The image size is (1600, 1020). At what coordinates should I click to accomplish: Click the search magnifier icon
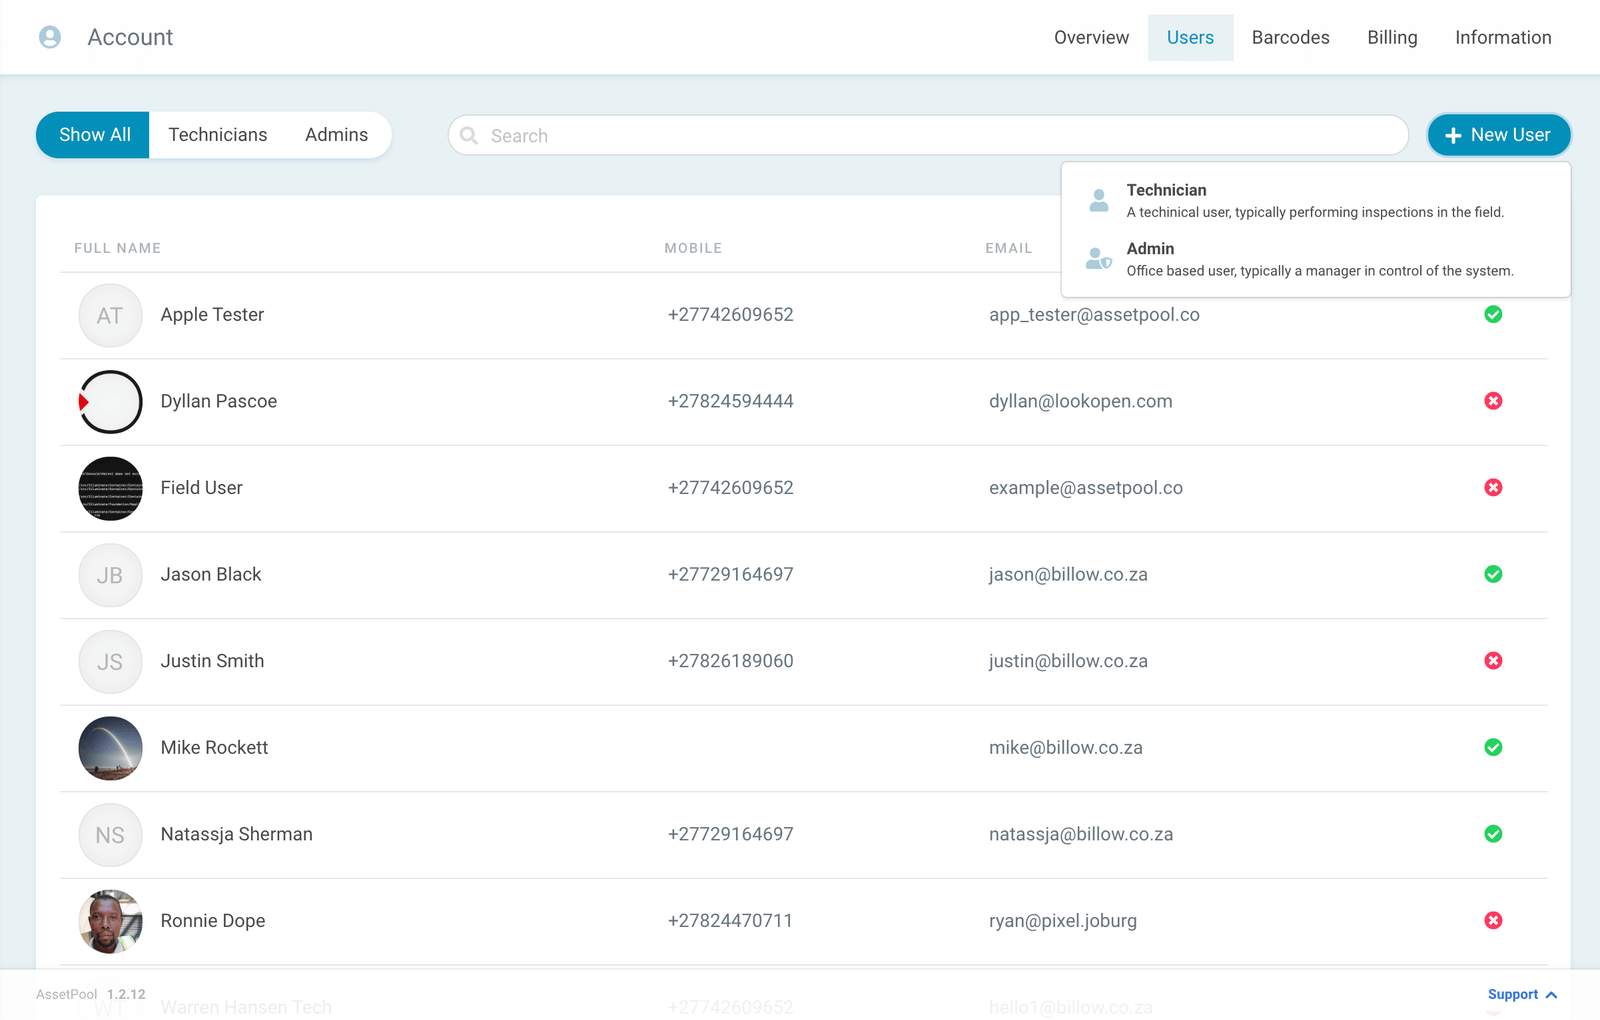pyautogui.click(x=469, y=135)
